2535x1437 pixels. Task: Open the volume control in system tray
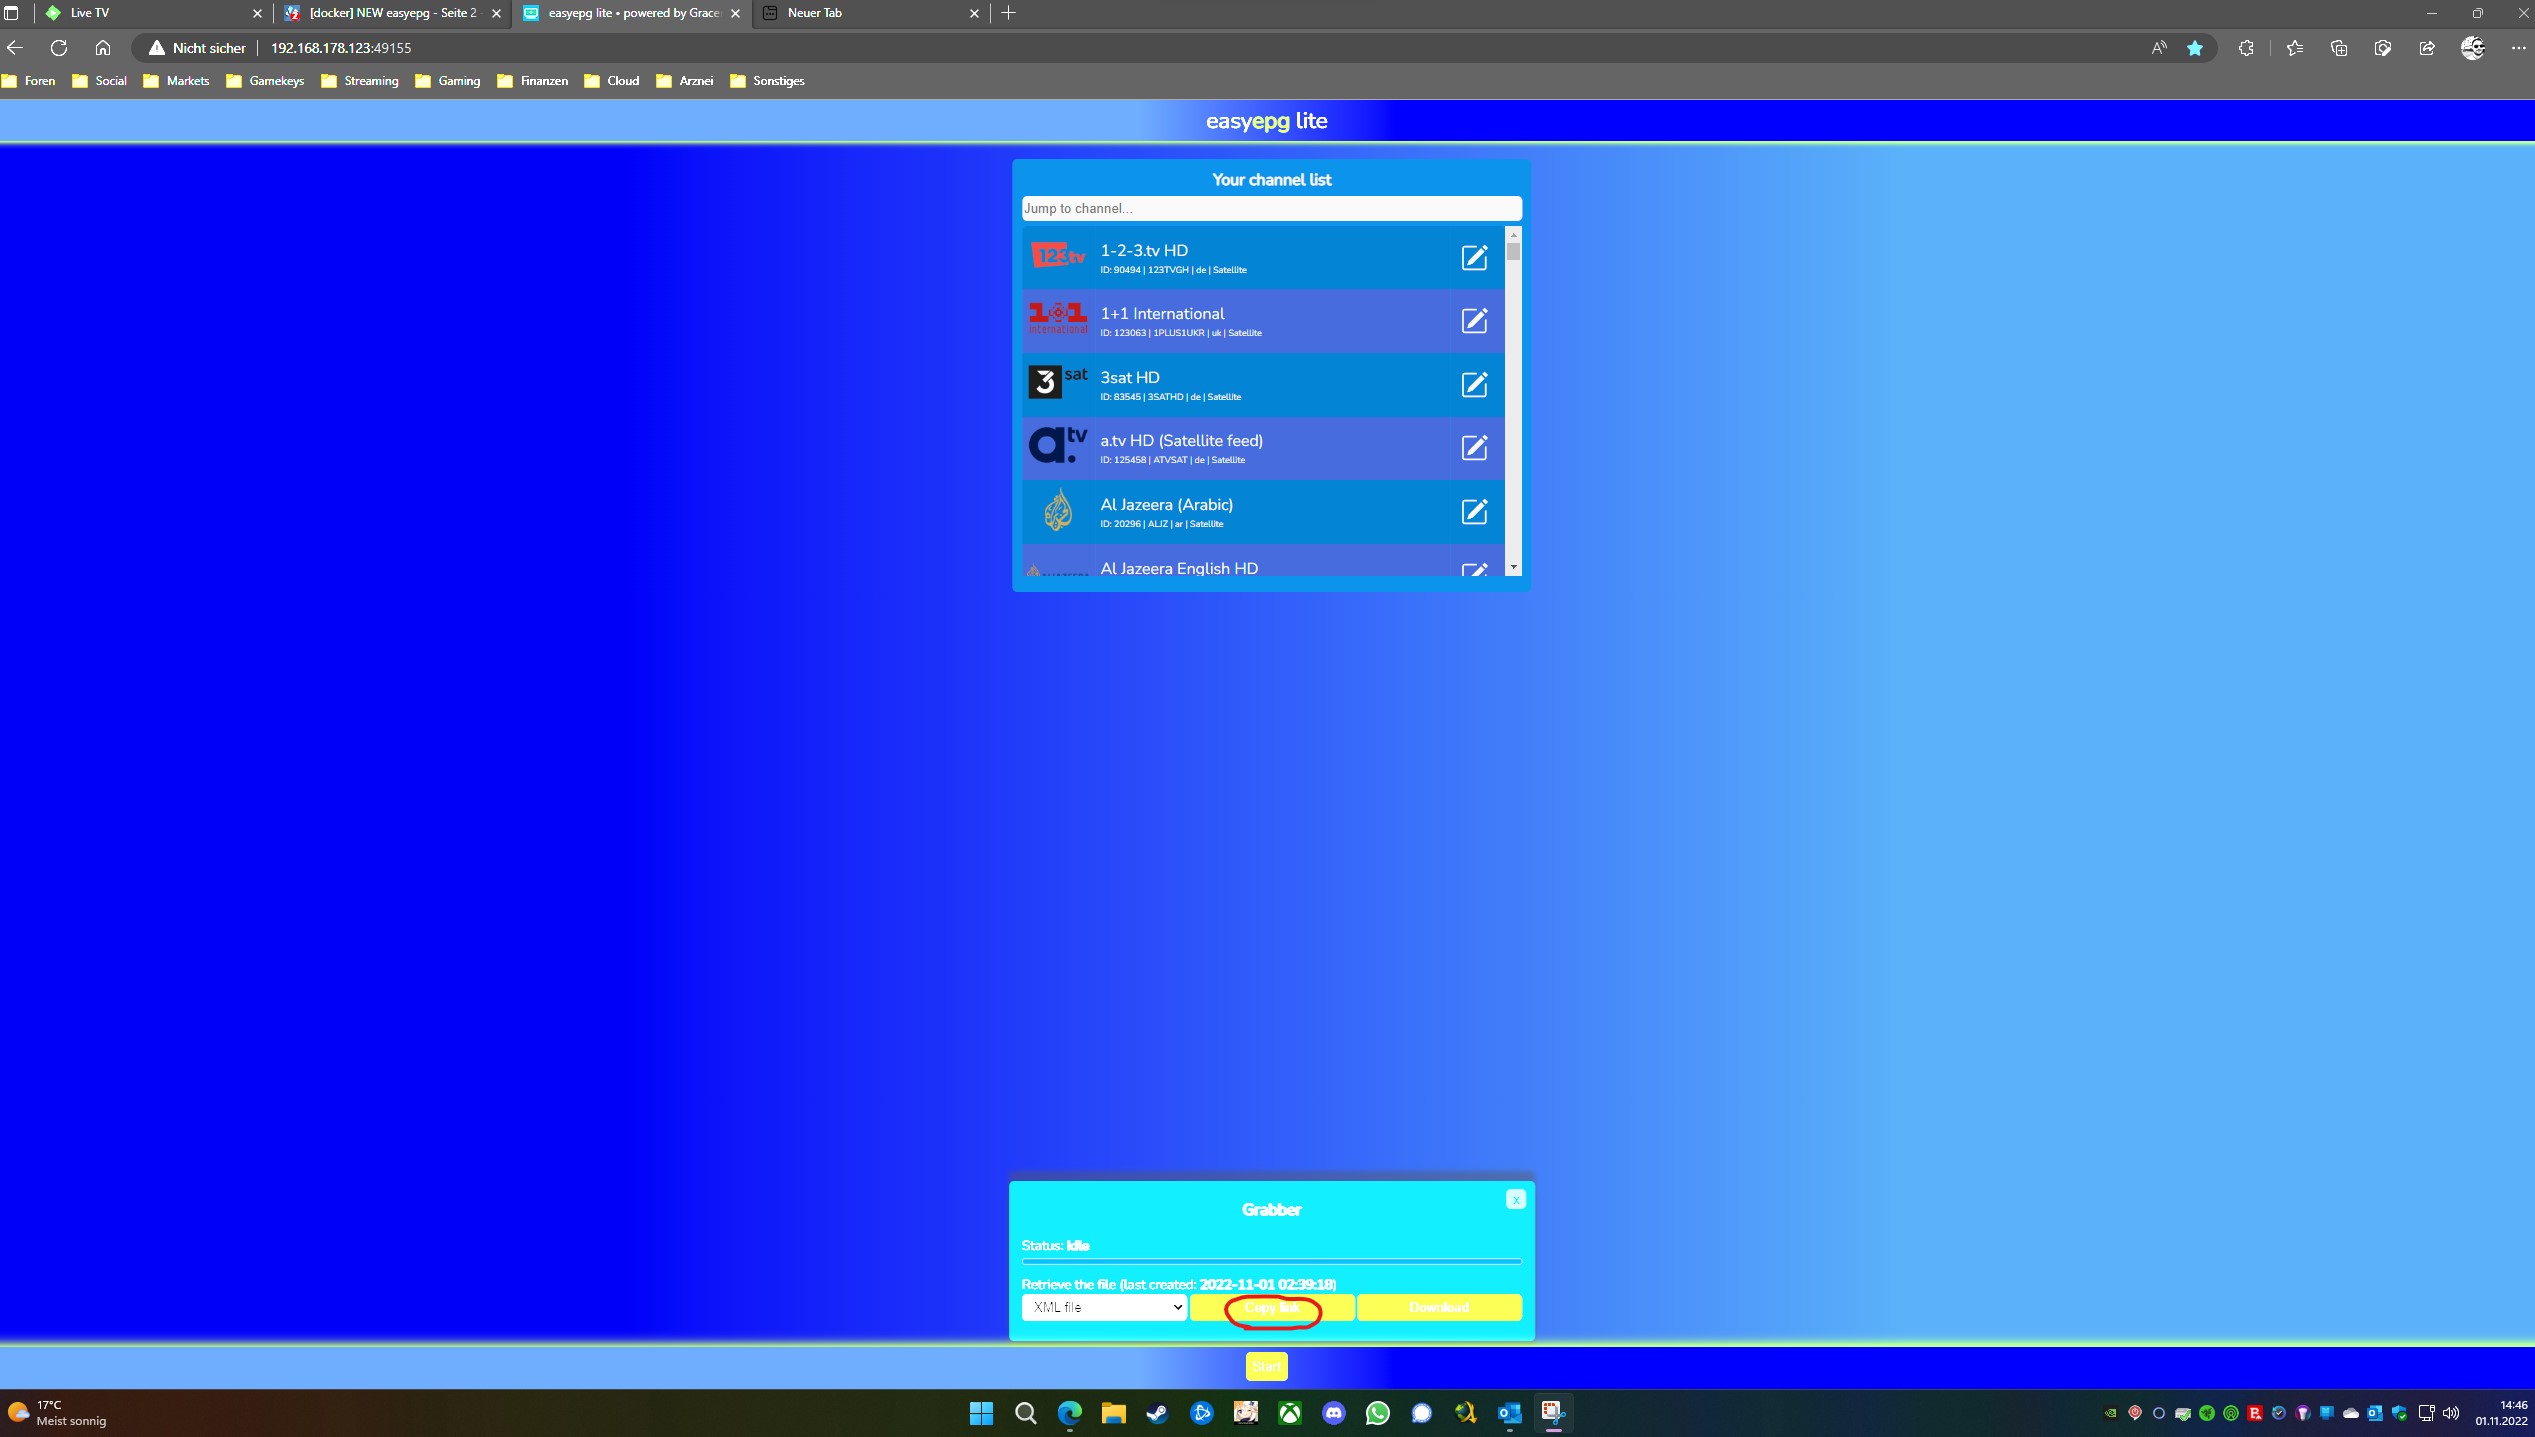pyautogui.click(x=2450, y=1413)
